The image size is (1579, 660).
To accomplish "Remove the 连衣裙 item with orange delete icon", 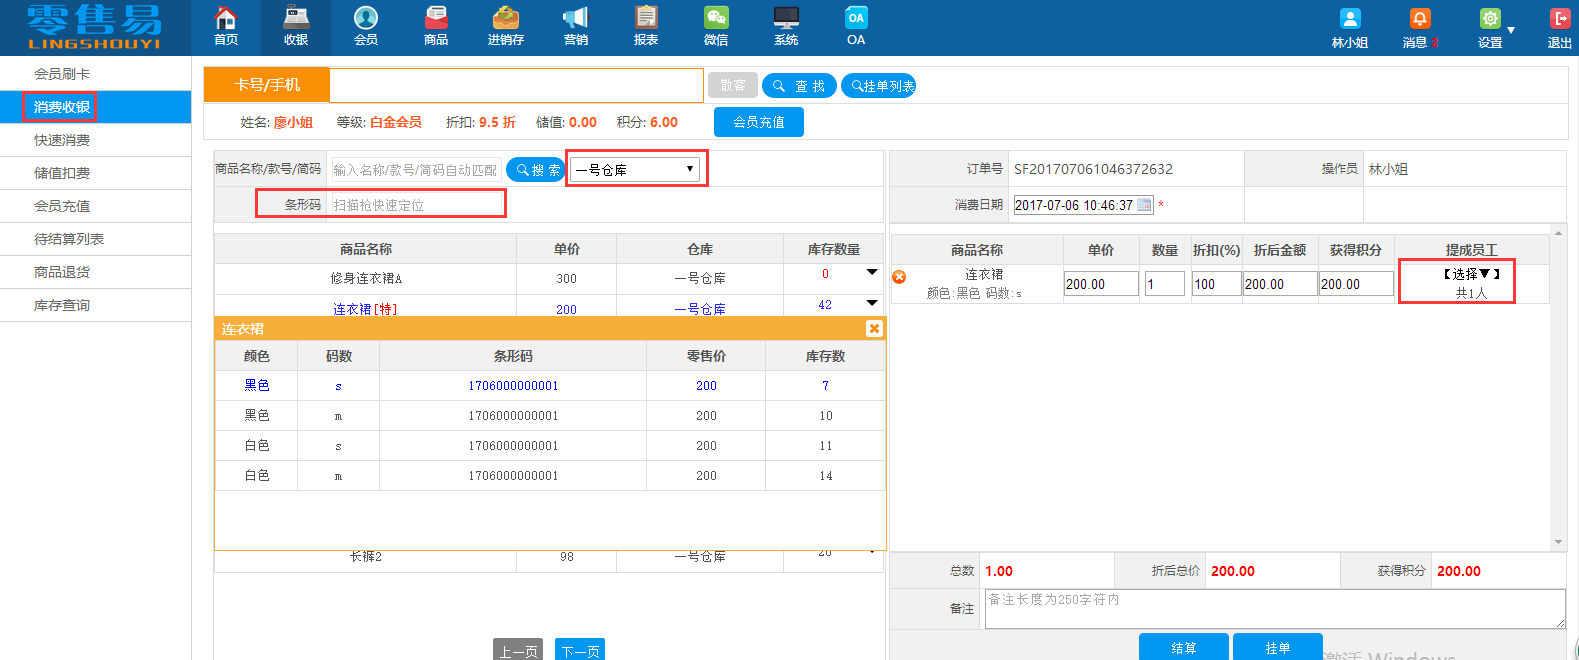I will [x=899, y=277].
